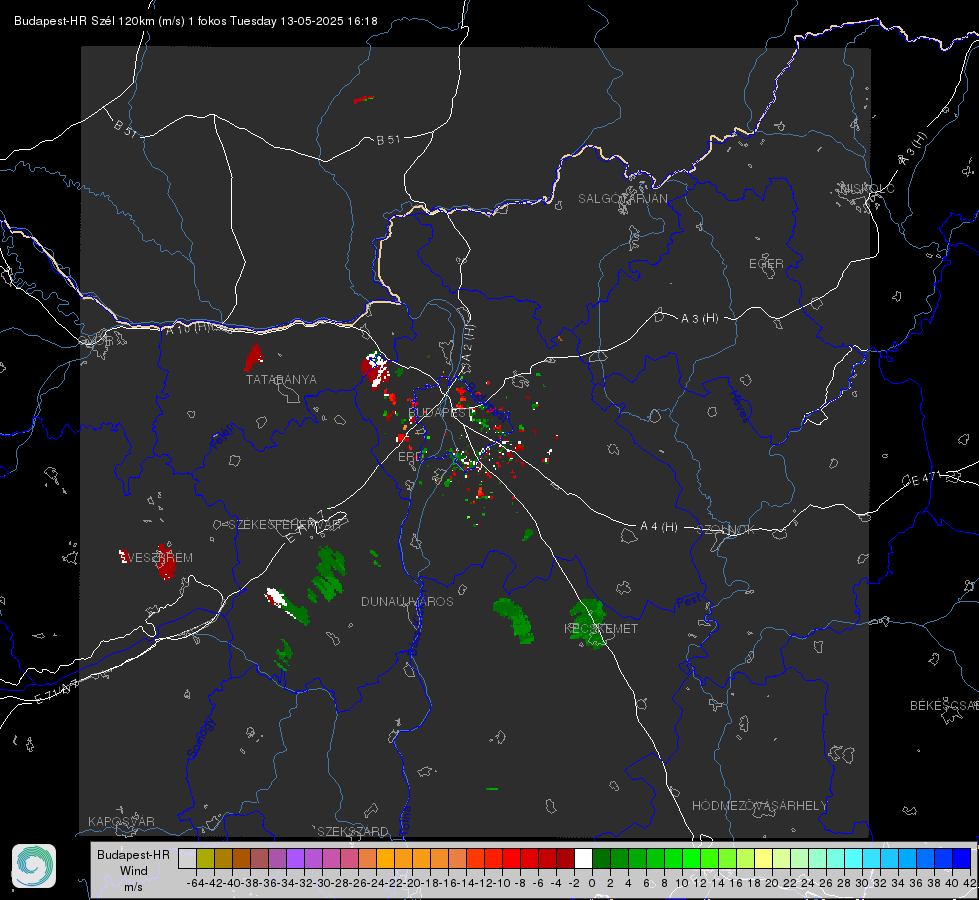Click the Heves county label

coord(740,406)
